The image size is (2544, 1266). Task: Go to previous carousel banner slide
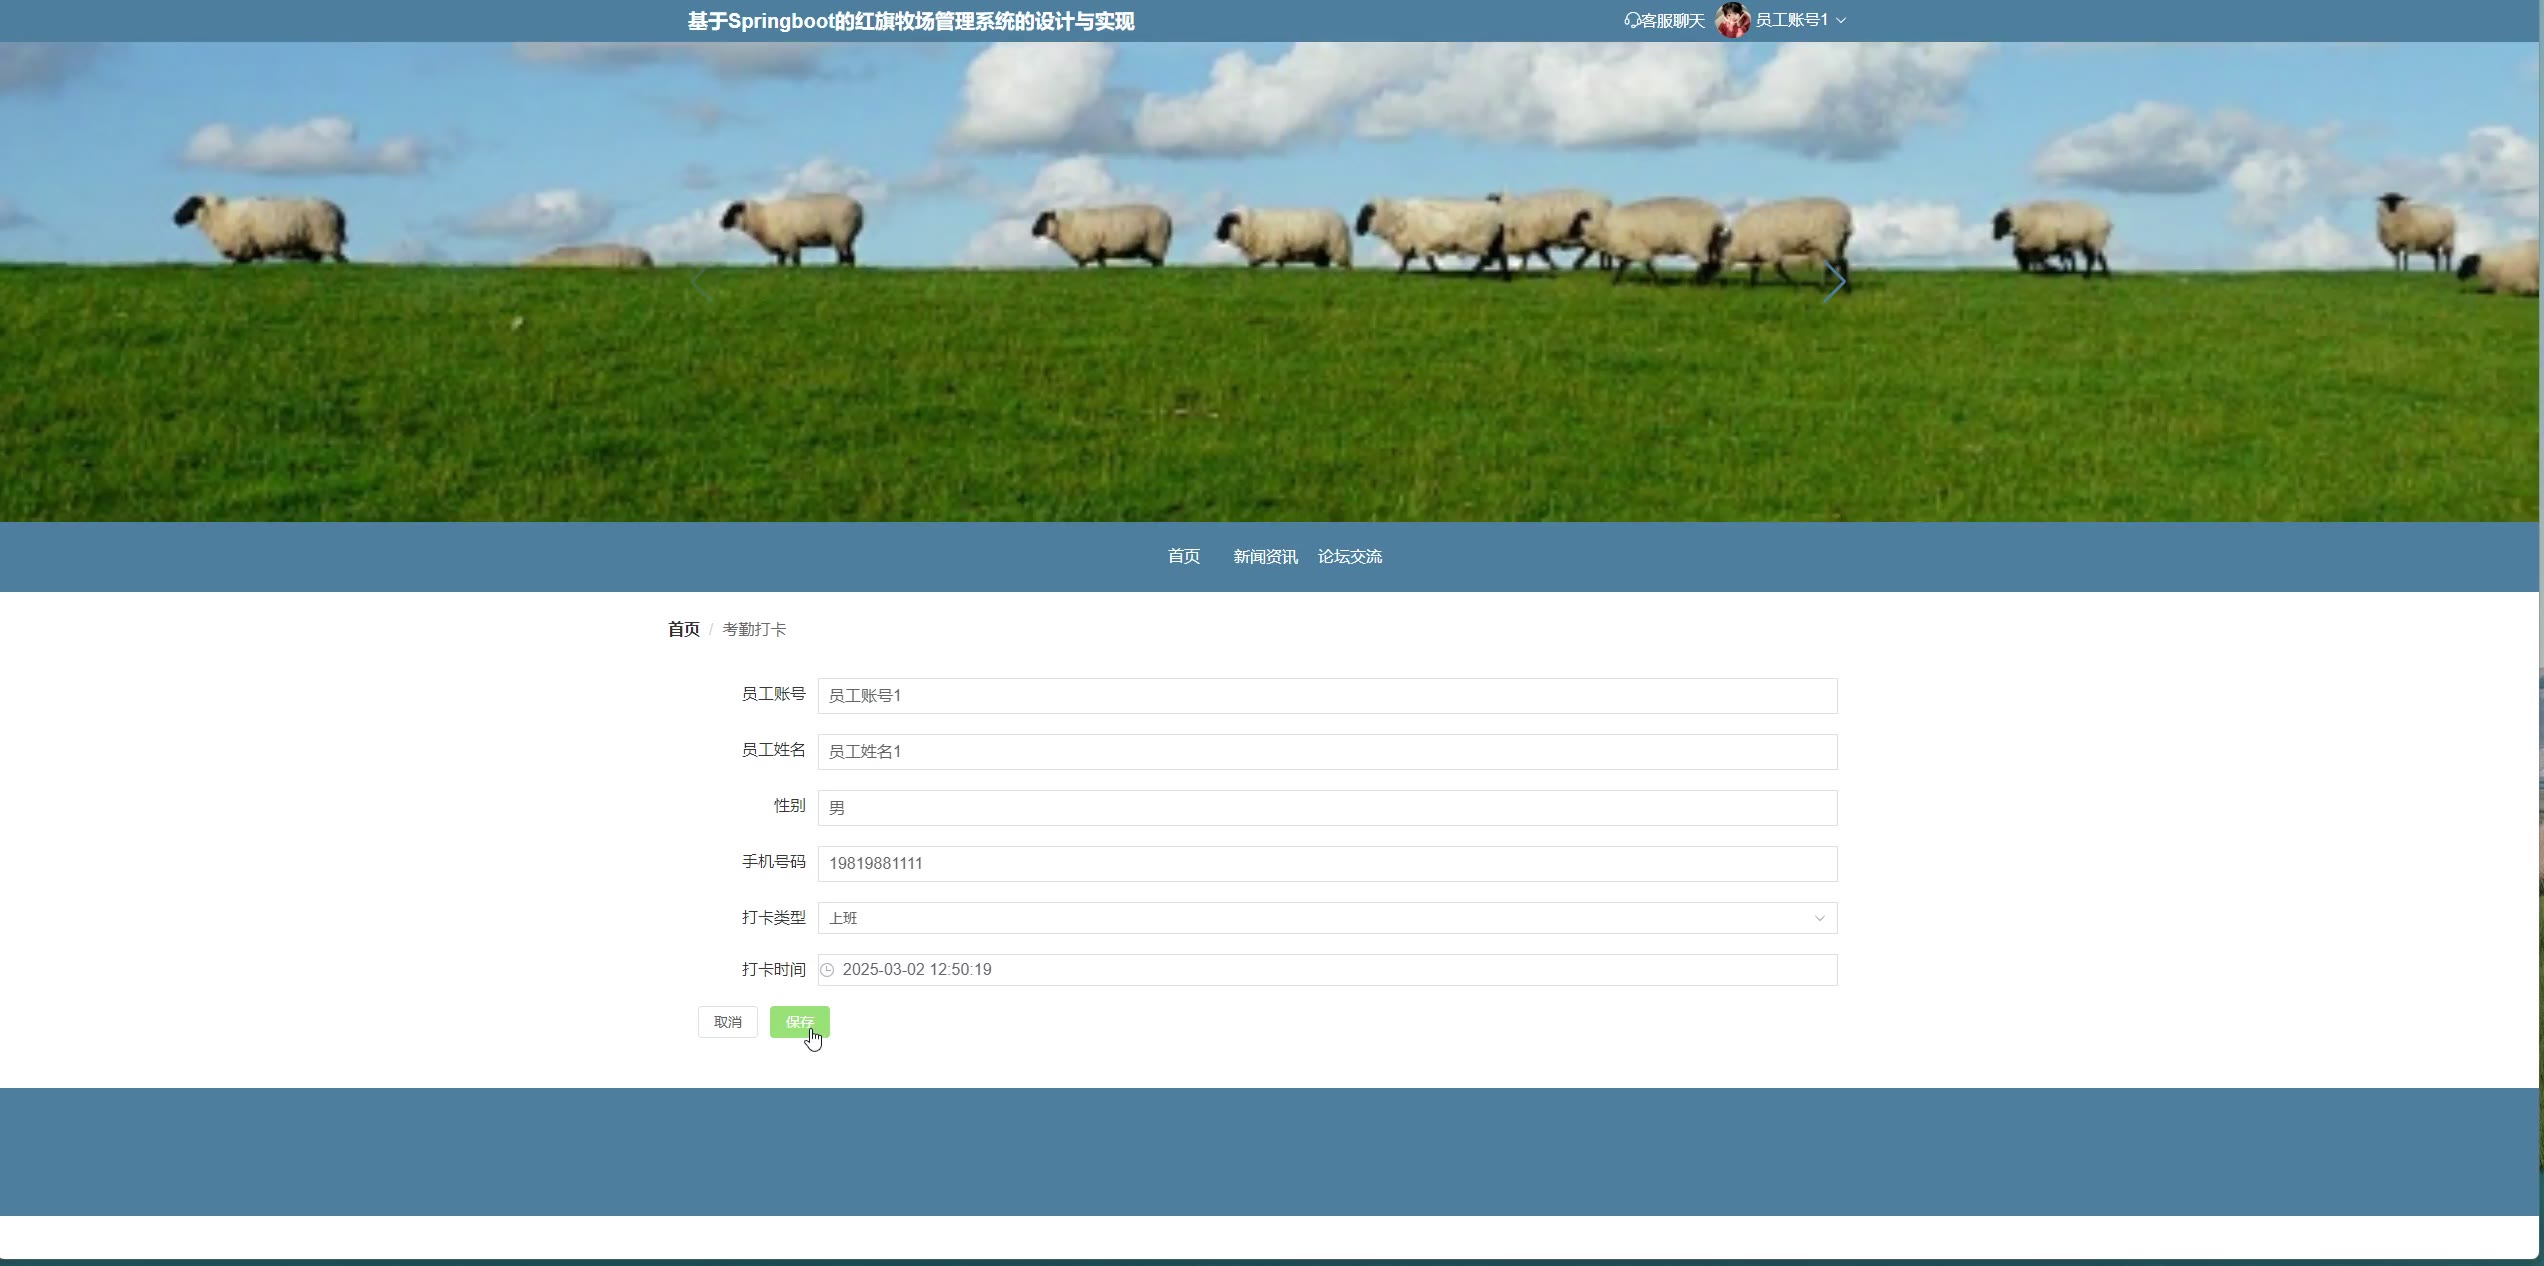(703, 282)
